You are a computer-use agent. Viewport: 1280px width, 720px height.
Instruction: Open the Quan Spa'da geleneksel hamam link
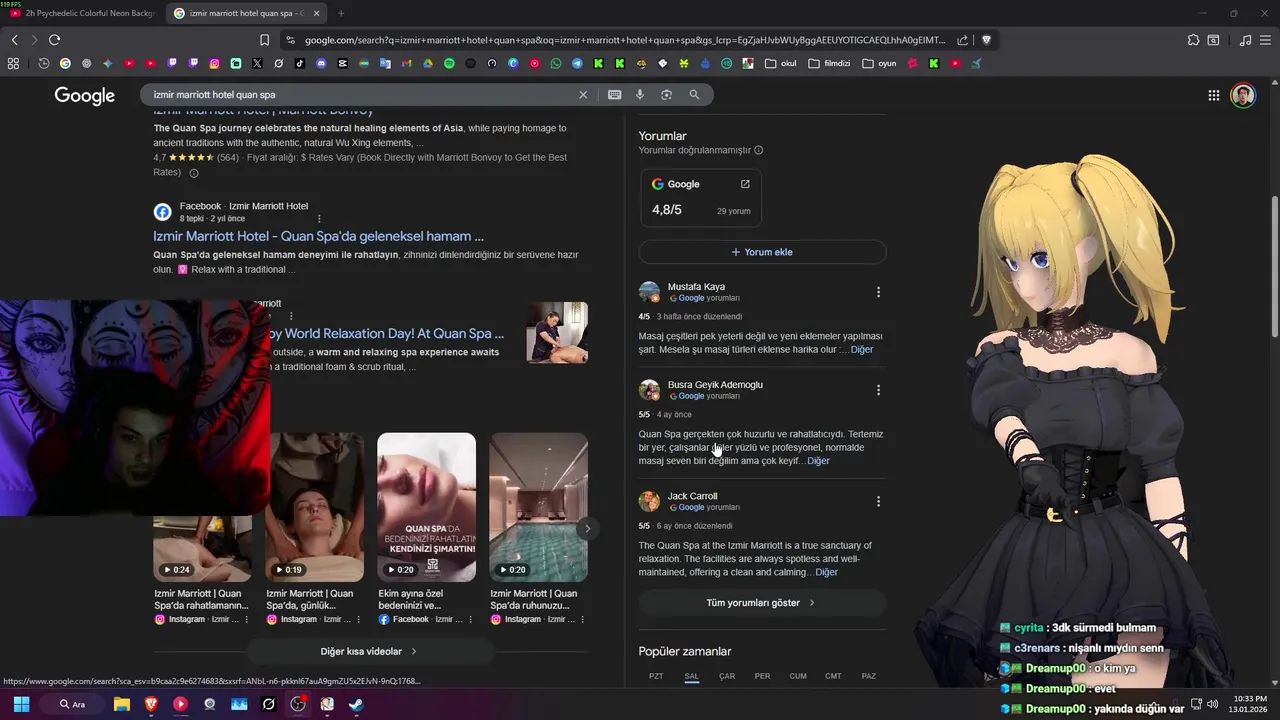click(x=318, y=236)
